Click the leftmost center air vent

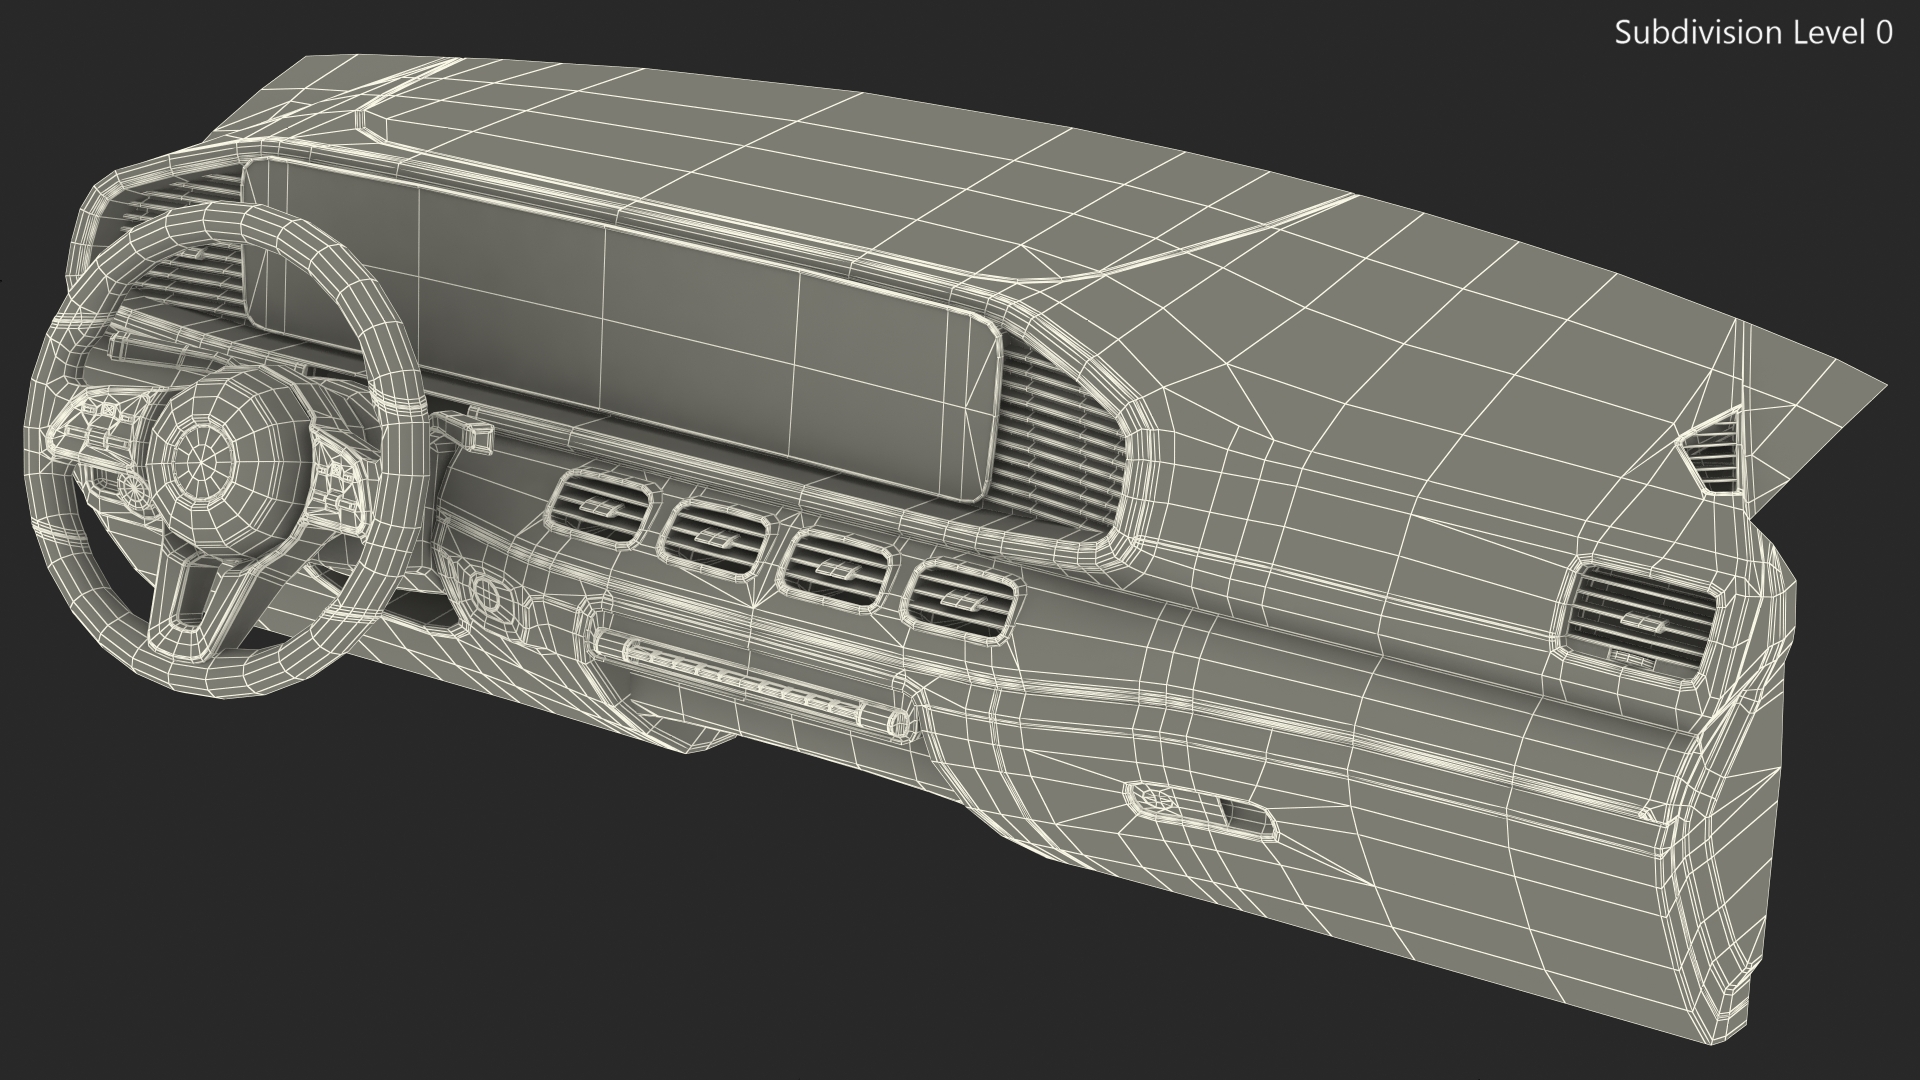pyautogui.click(x=599, y=509)
